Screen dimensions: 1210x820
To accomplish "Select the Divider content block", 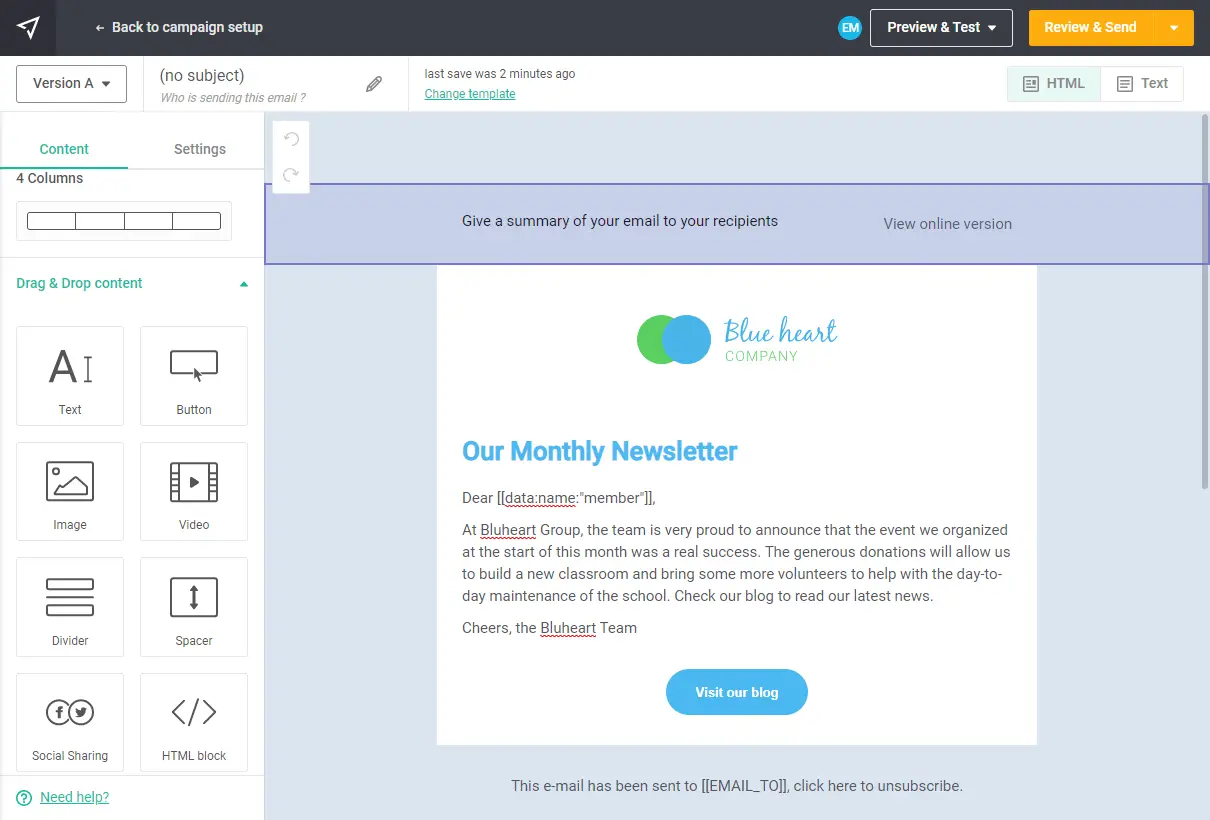I will [x=70, y=607].
